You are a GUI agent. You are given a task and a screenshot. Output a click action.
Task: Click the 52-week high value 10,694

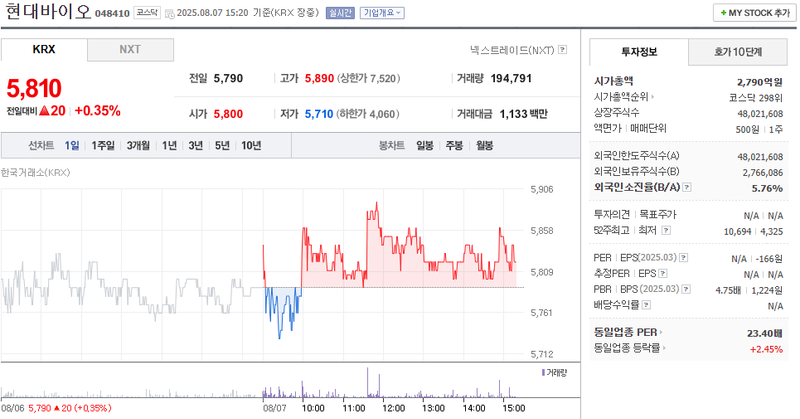[x=737, y=231]
